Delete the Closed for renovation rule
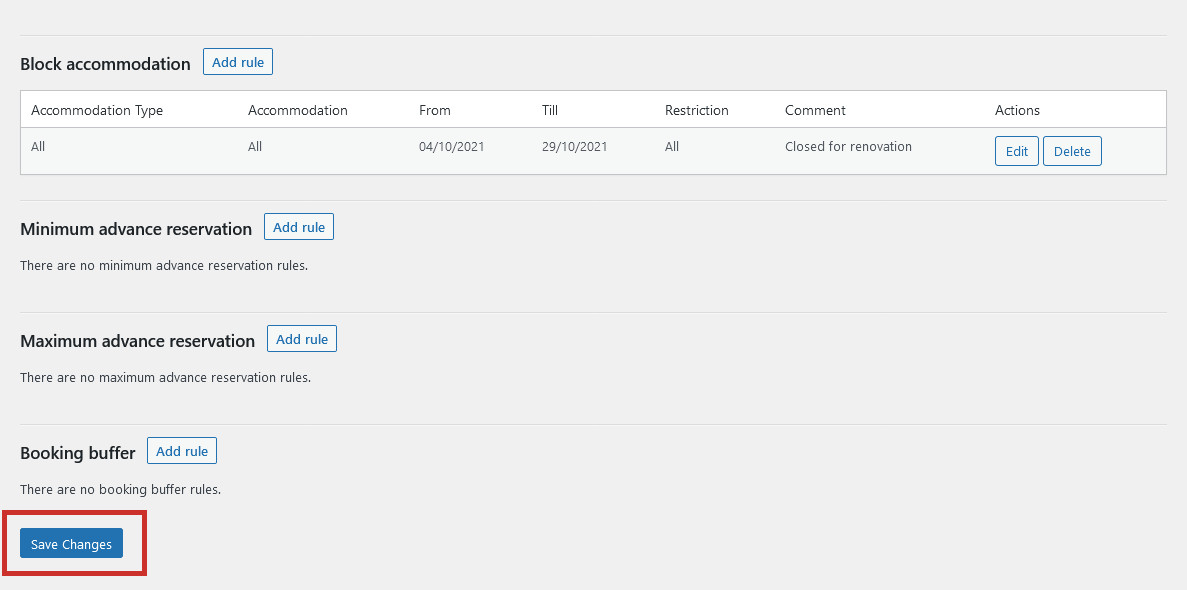This screenshot has height=590, width=1187. [x=1072, y=151]
